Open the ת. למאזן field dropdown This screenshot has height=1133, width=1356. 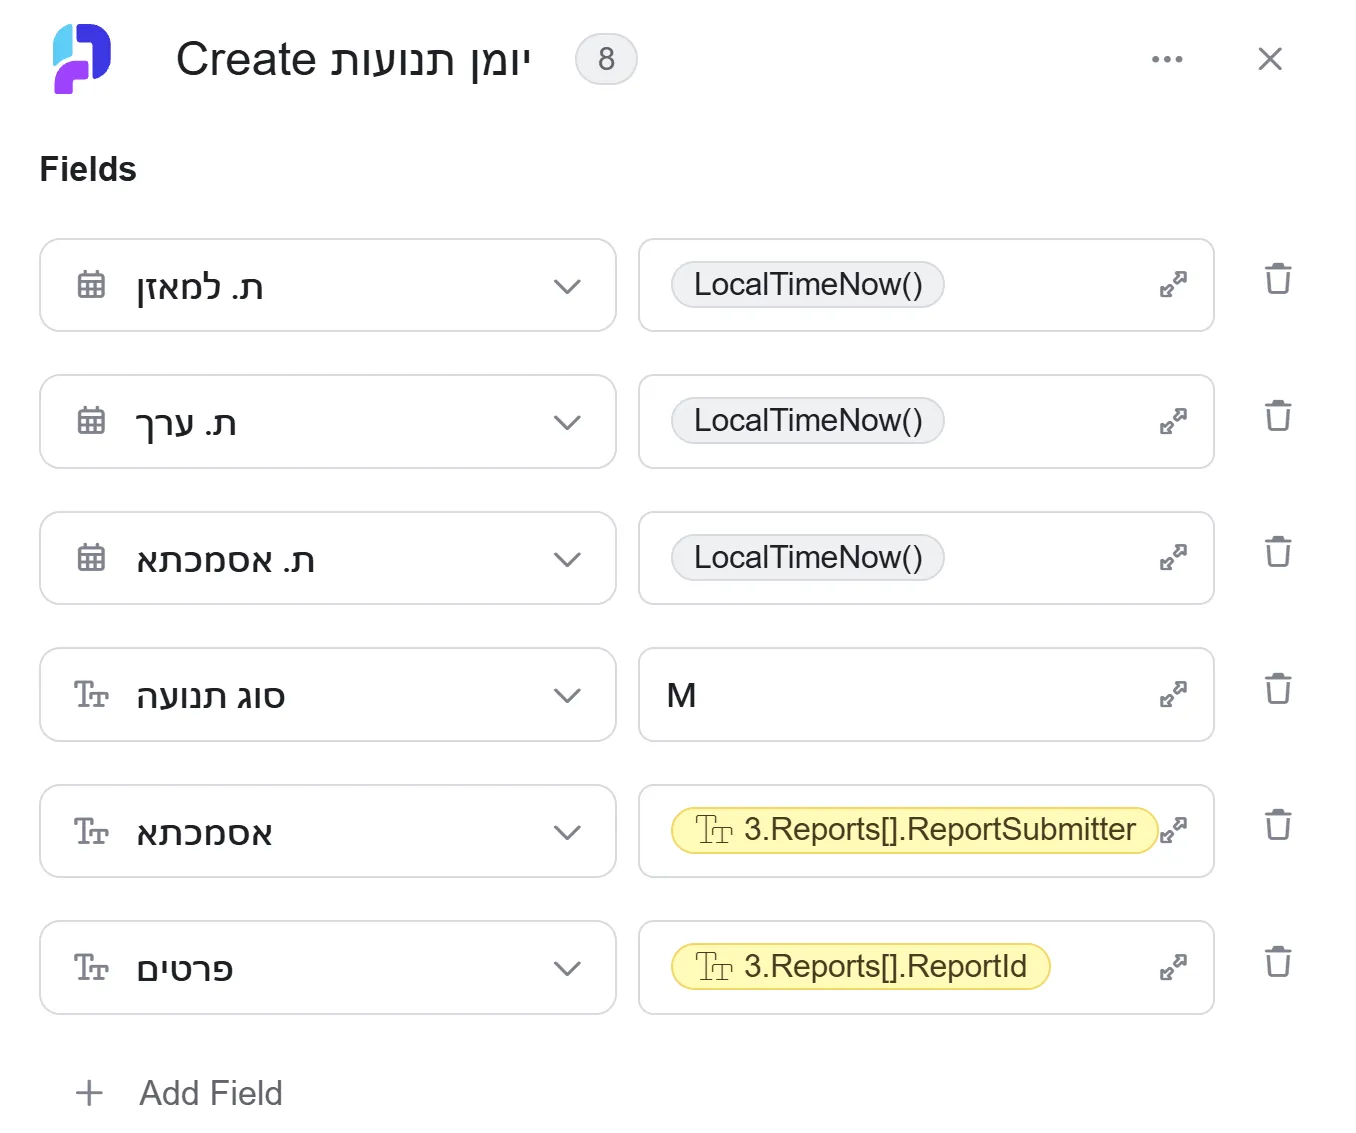[x=328, y=285]
